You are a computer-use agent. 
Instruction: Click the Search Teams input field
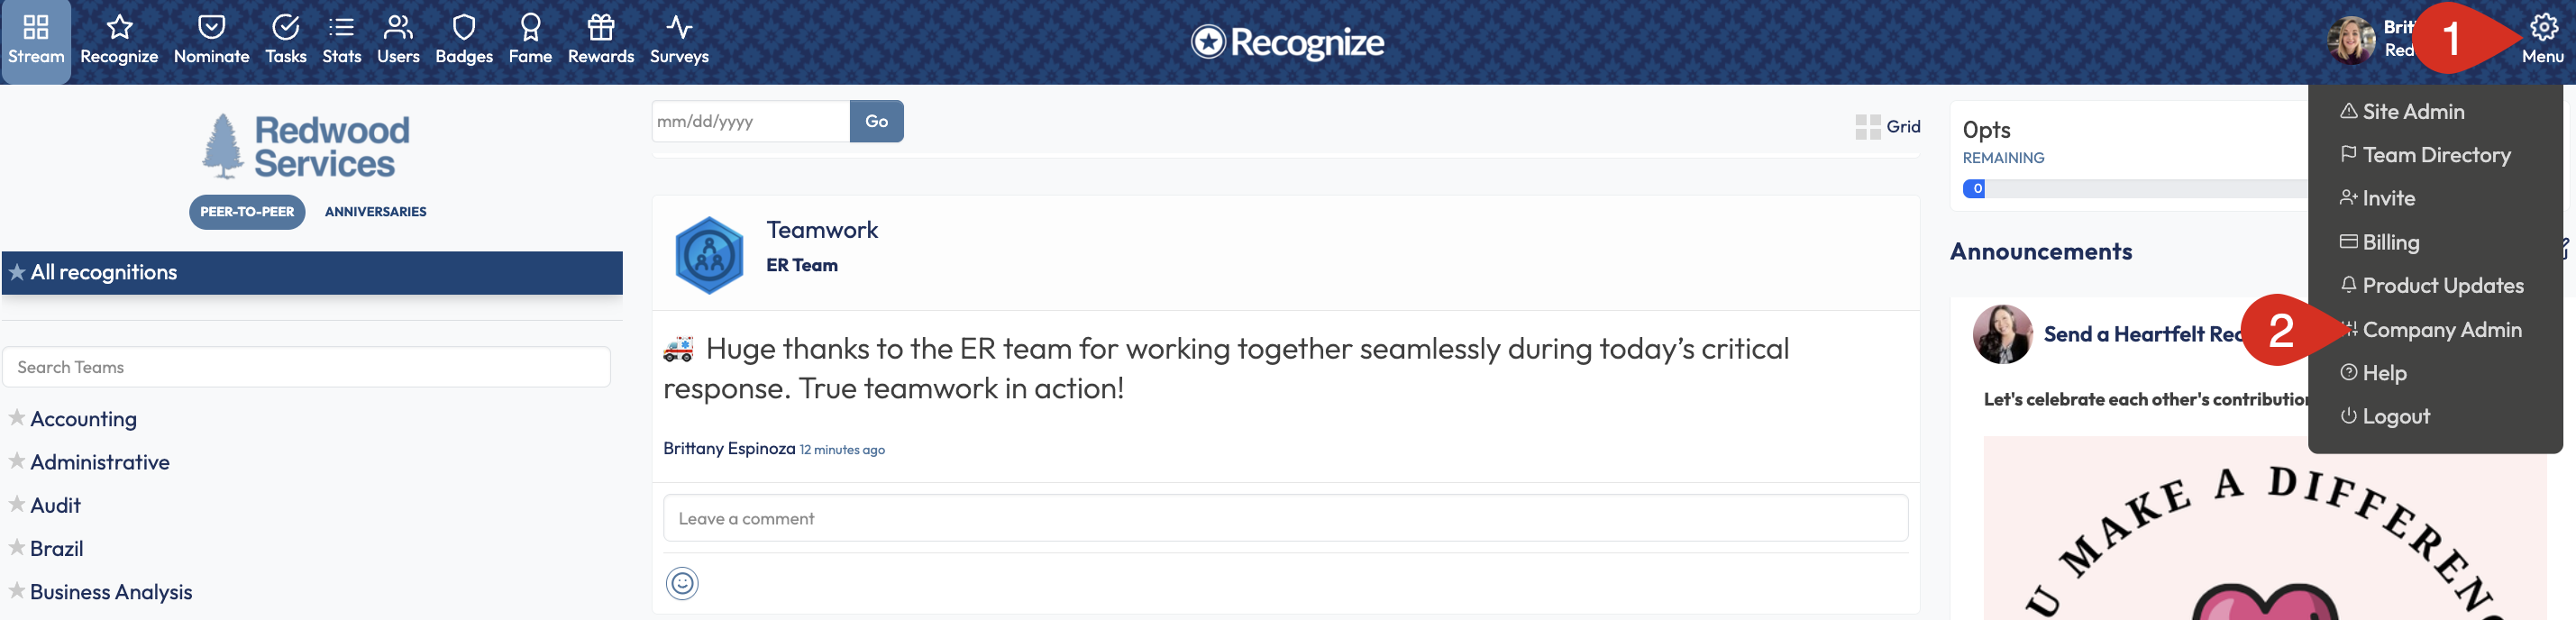[x=307, y=367]
